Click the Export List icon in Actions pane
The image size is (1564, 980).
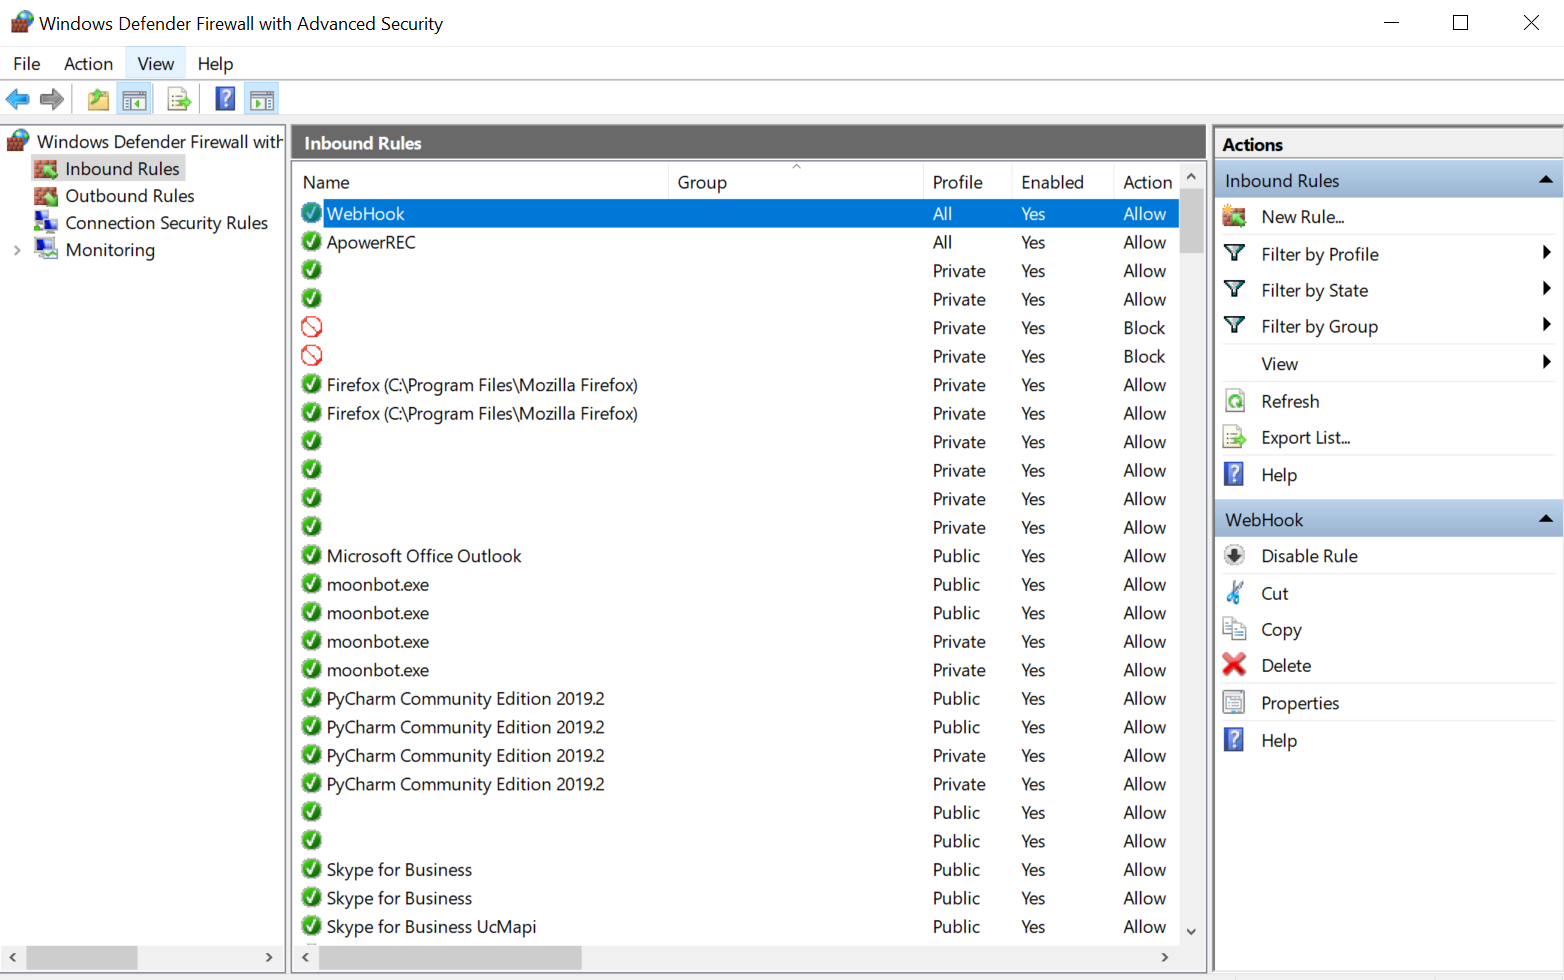pos(1235,437)
